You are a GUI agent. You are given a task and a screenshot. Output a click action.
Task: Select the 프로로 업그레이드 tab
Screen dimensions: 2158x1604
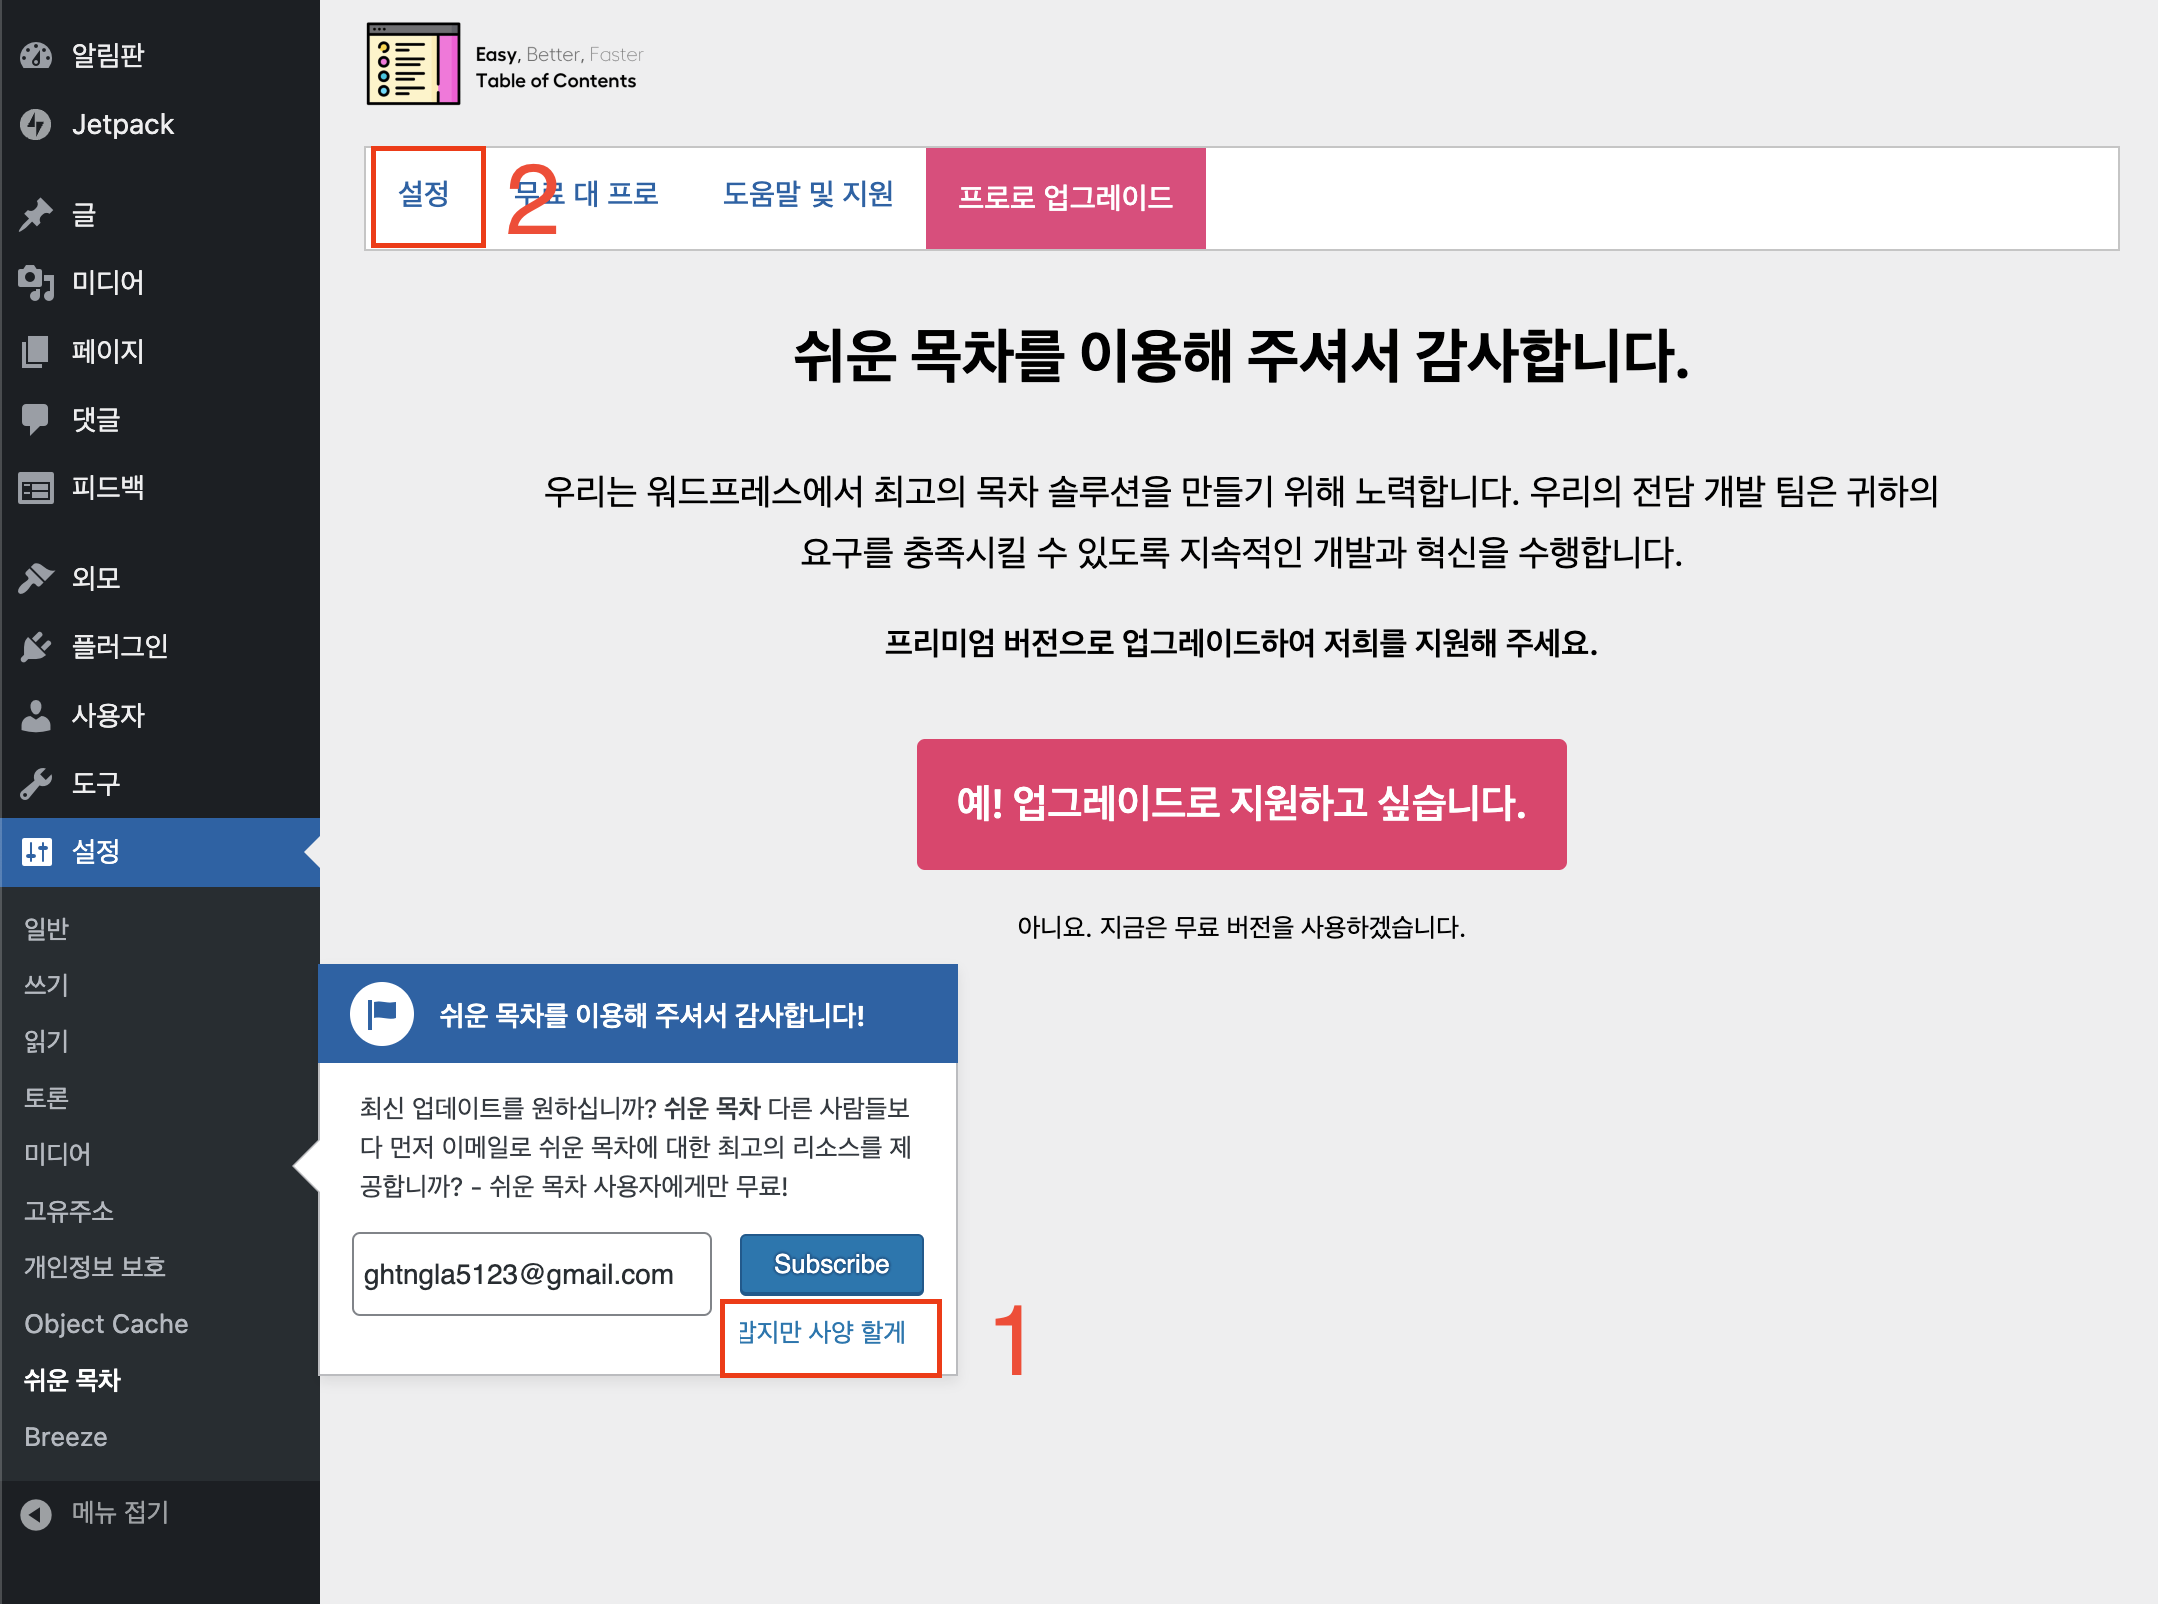[x=1065, y=198]
